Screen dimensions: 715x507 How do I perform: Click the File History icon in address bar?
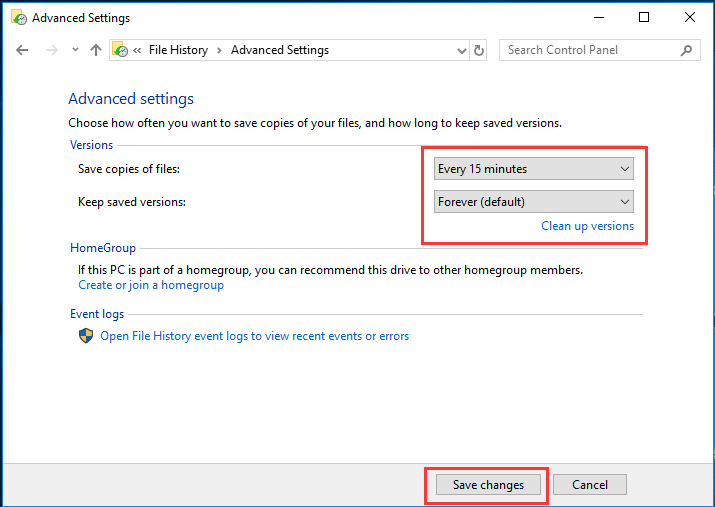pyautogui.click(x=120, y=50)
